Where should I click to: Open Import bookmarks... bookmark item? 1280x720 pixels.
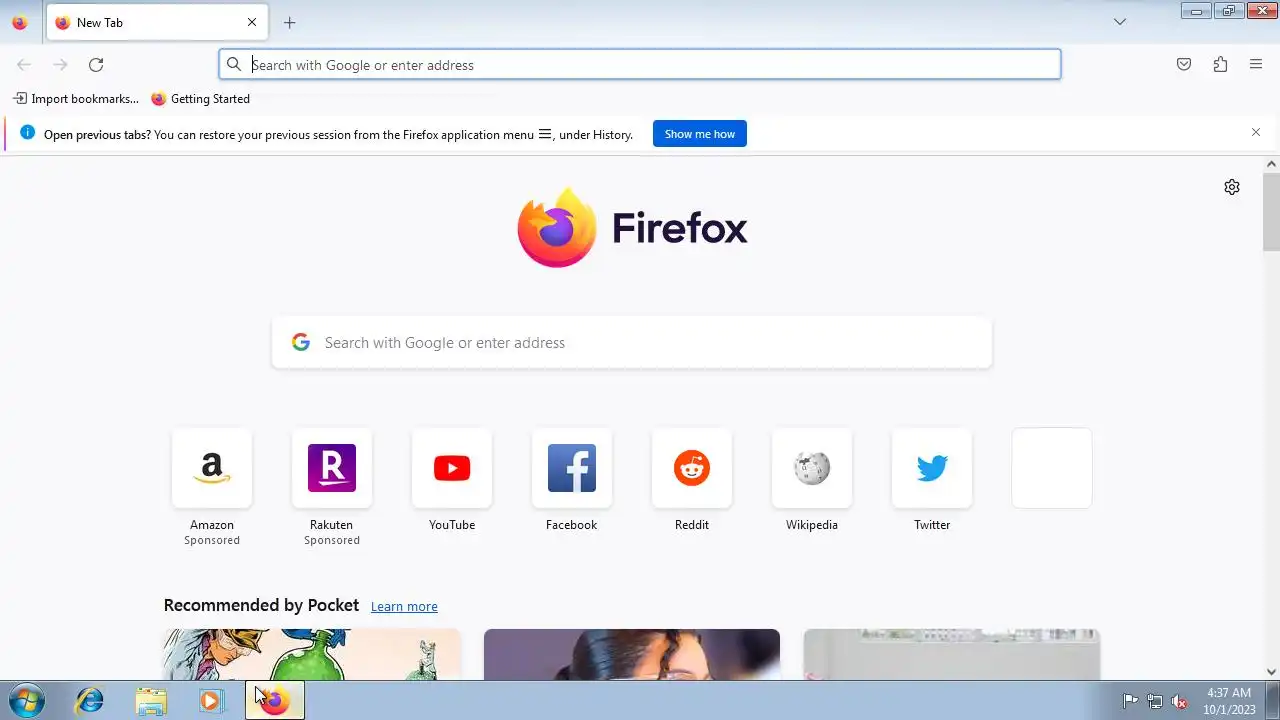(x=76, y=99)
